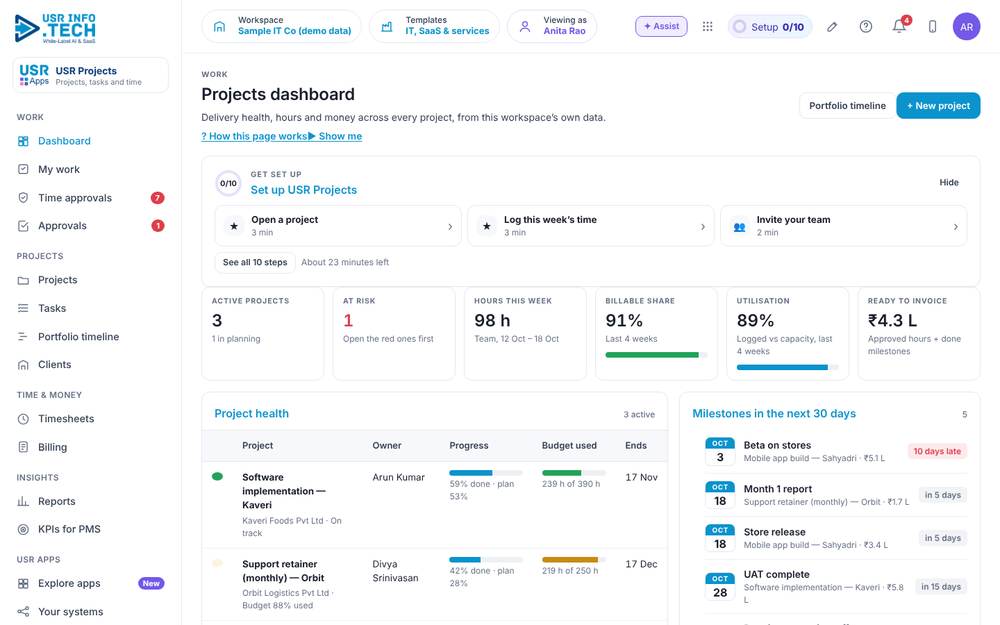Open the notifications bell
The width and height of the screenshot is (1000, 625).
pos(899,26)
